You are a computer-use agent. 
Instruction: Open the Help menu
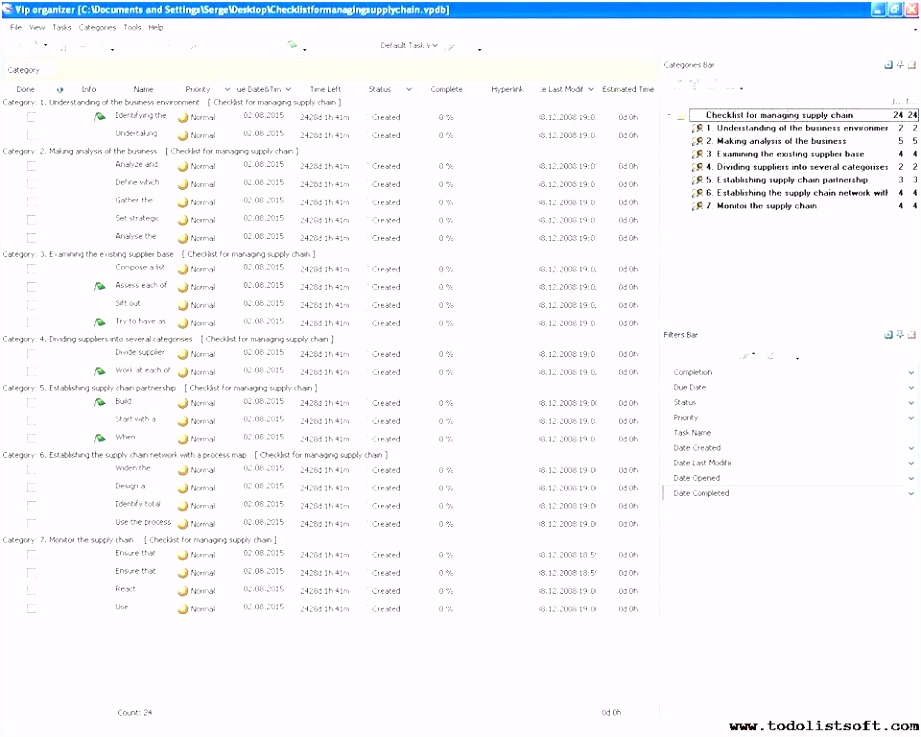[x=156, y=28]
